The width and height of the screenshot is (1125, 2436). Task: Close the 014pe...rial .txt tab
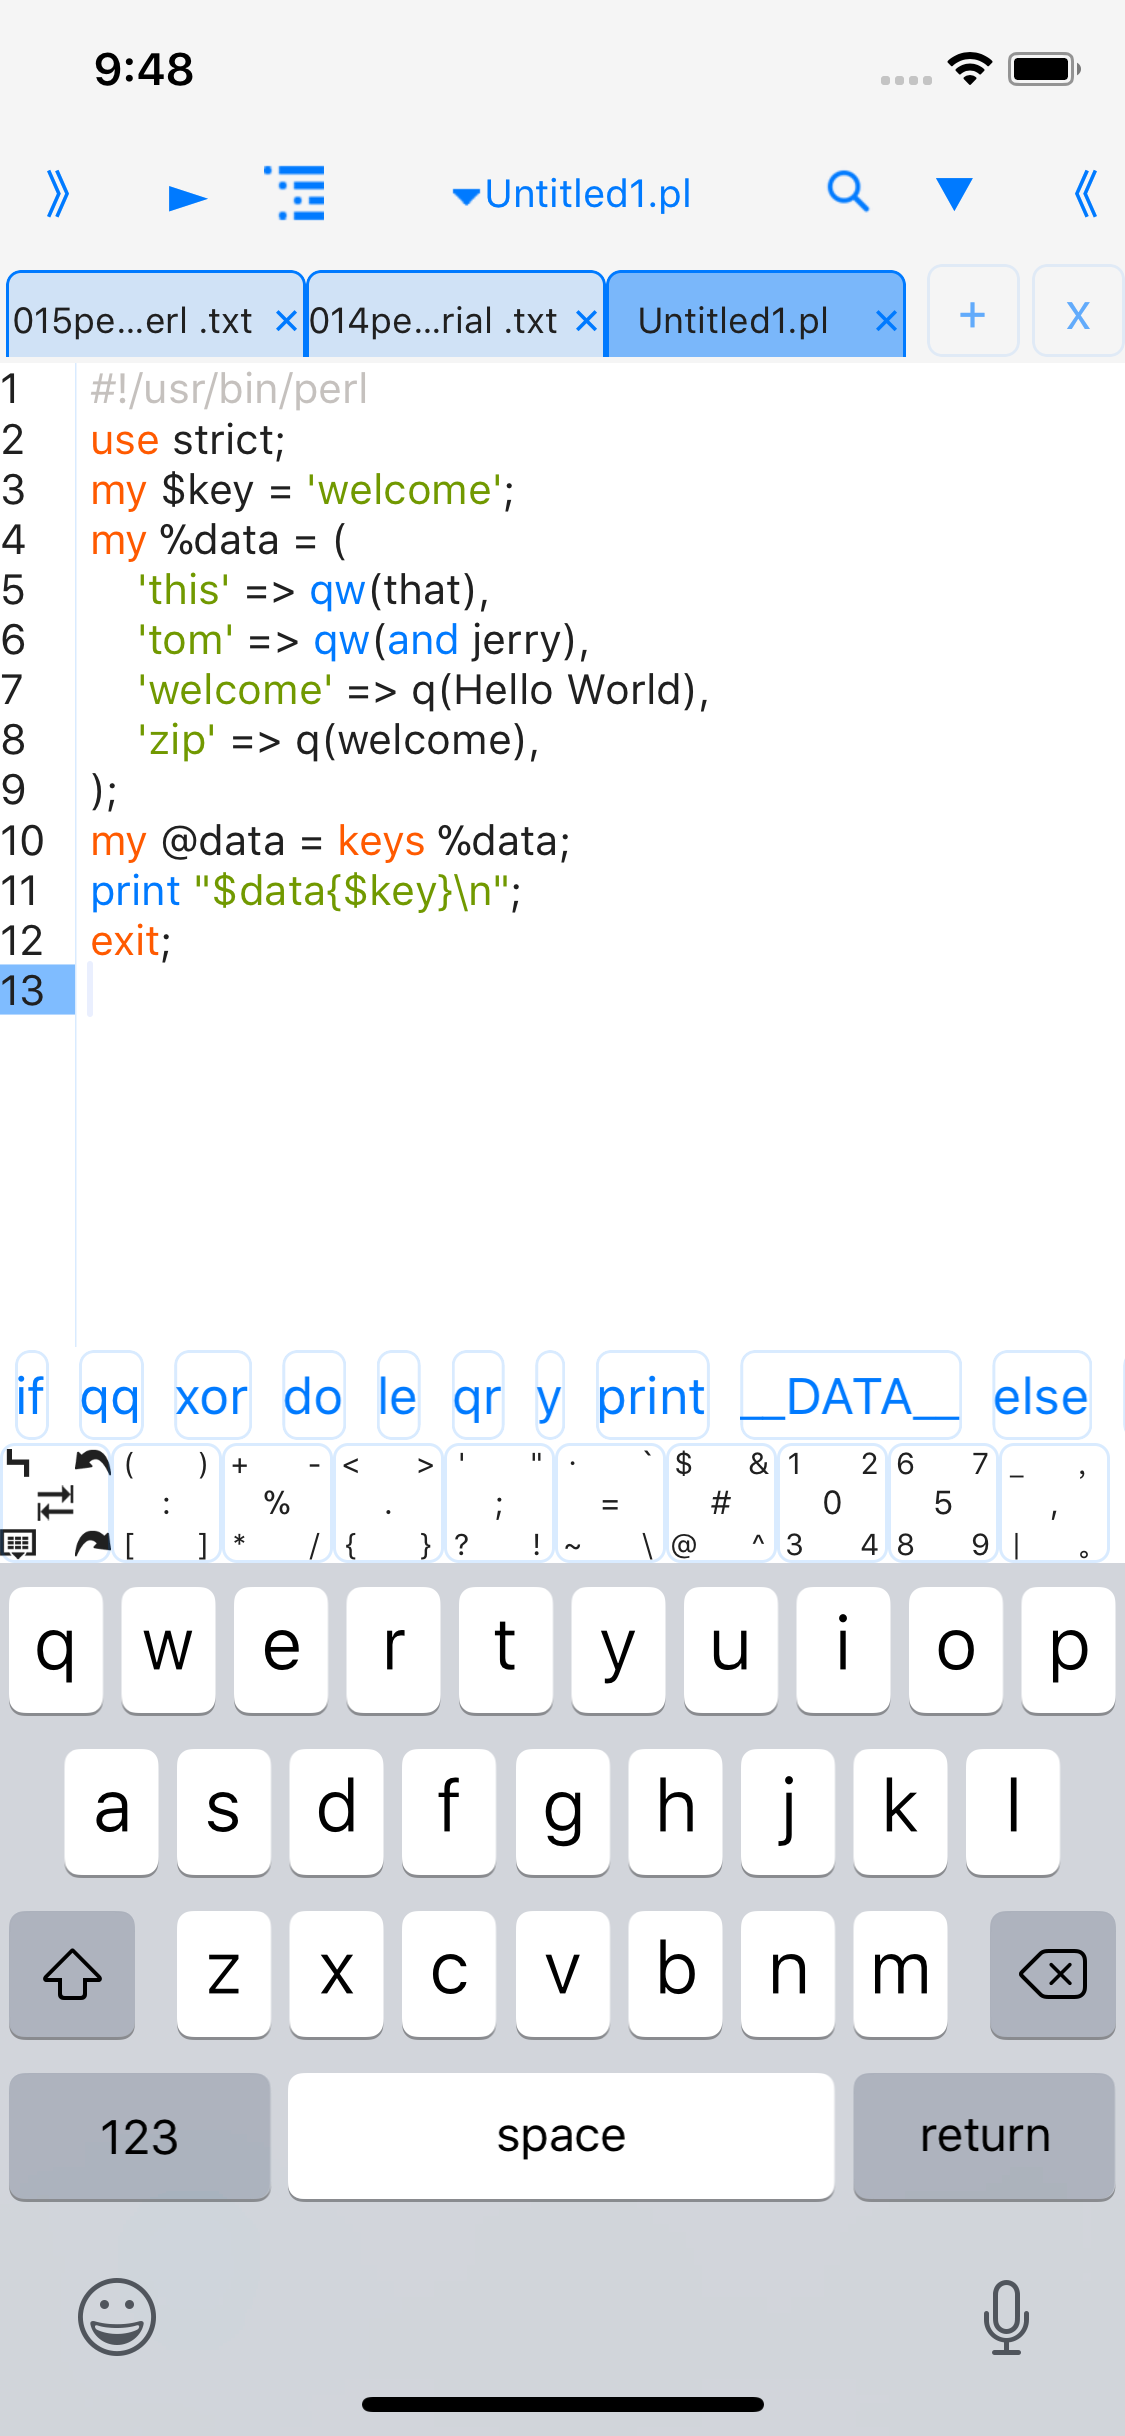coord(586,321)
